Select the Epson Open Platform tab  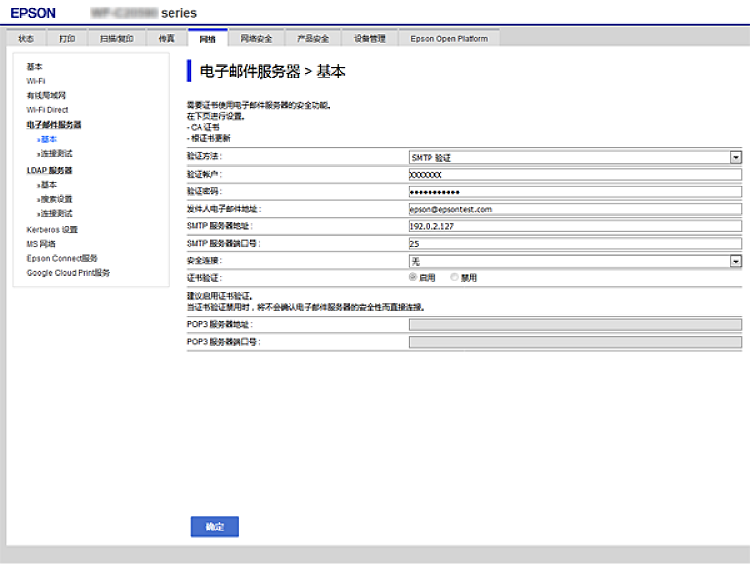tap(449, 39)
